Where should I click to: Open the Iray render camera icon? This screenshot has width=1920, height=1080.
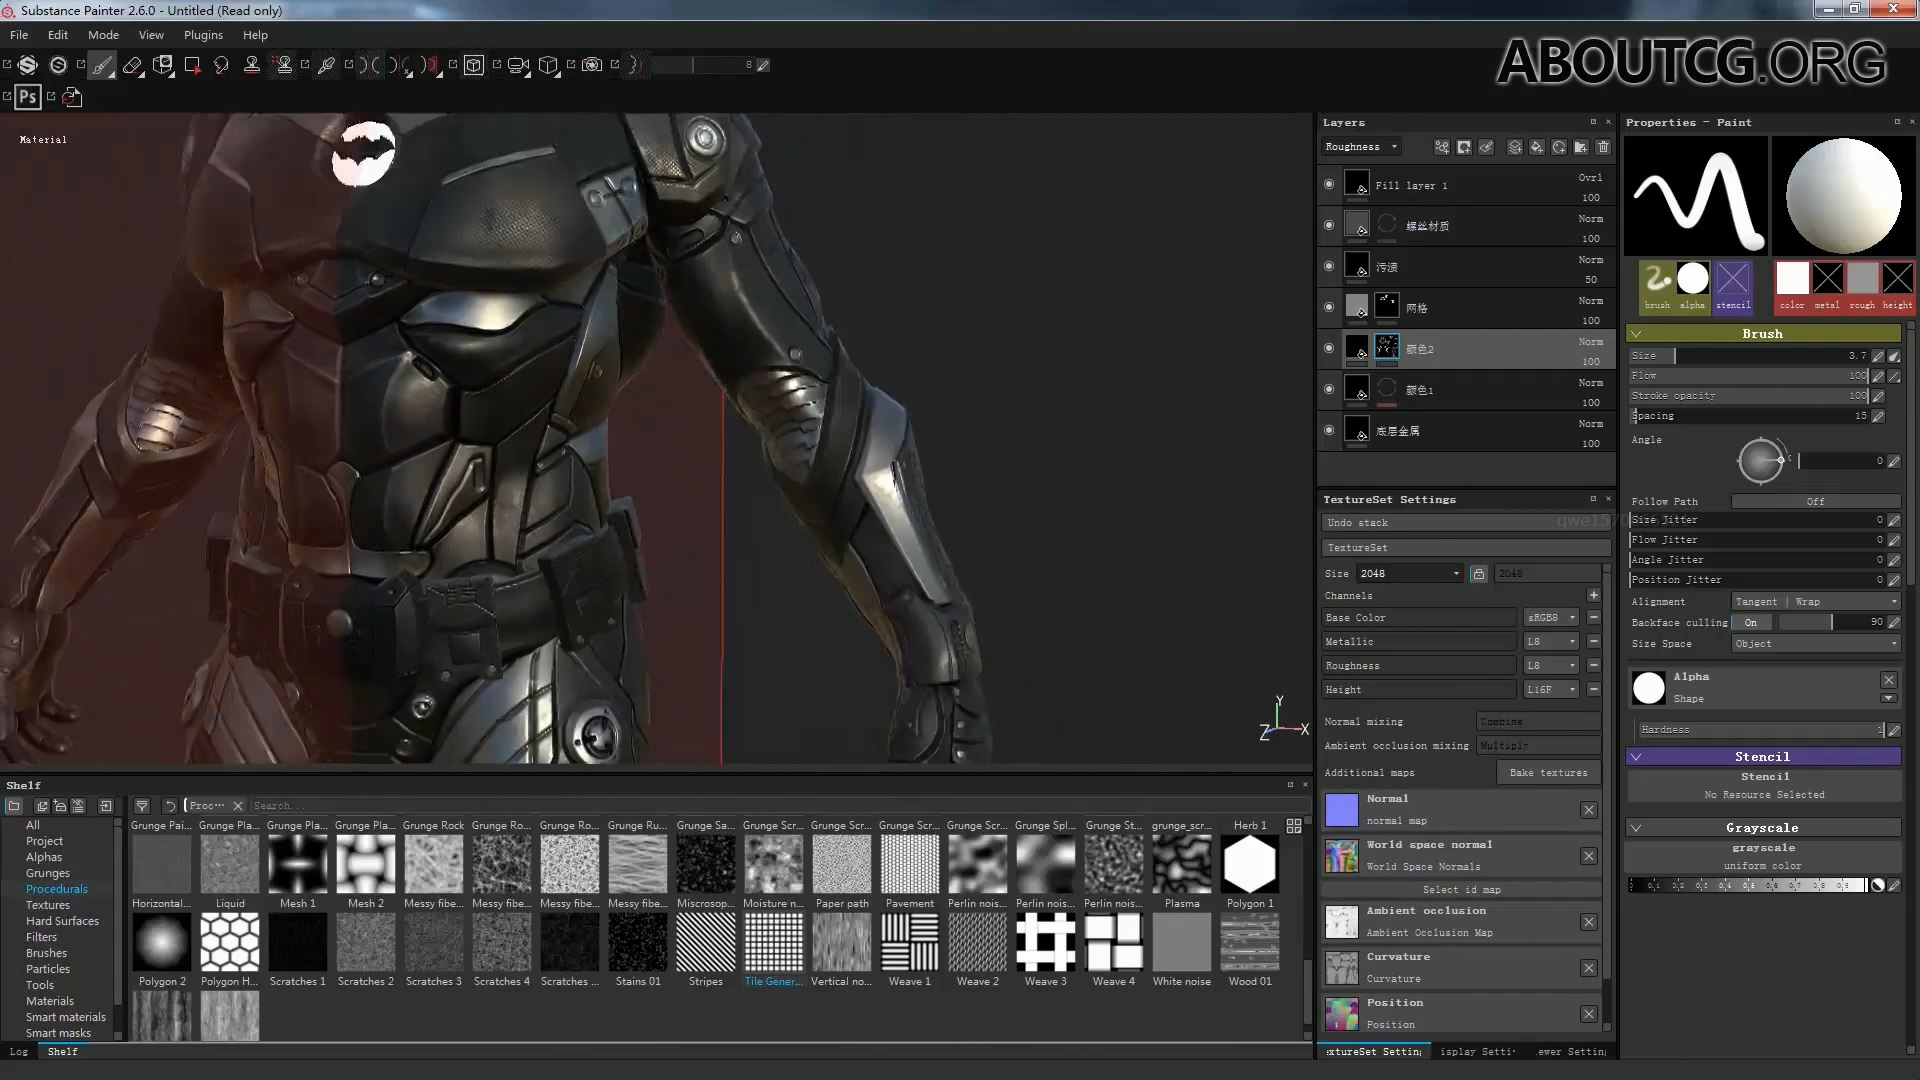point(592,65)
